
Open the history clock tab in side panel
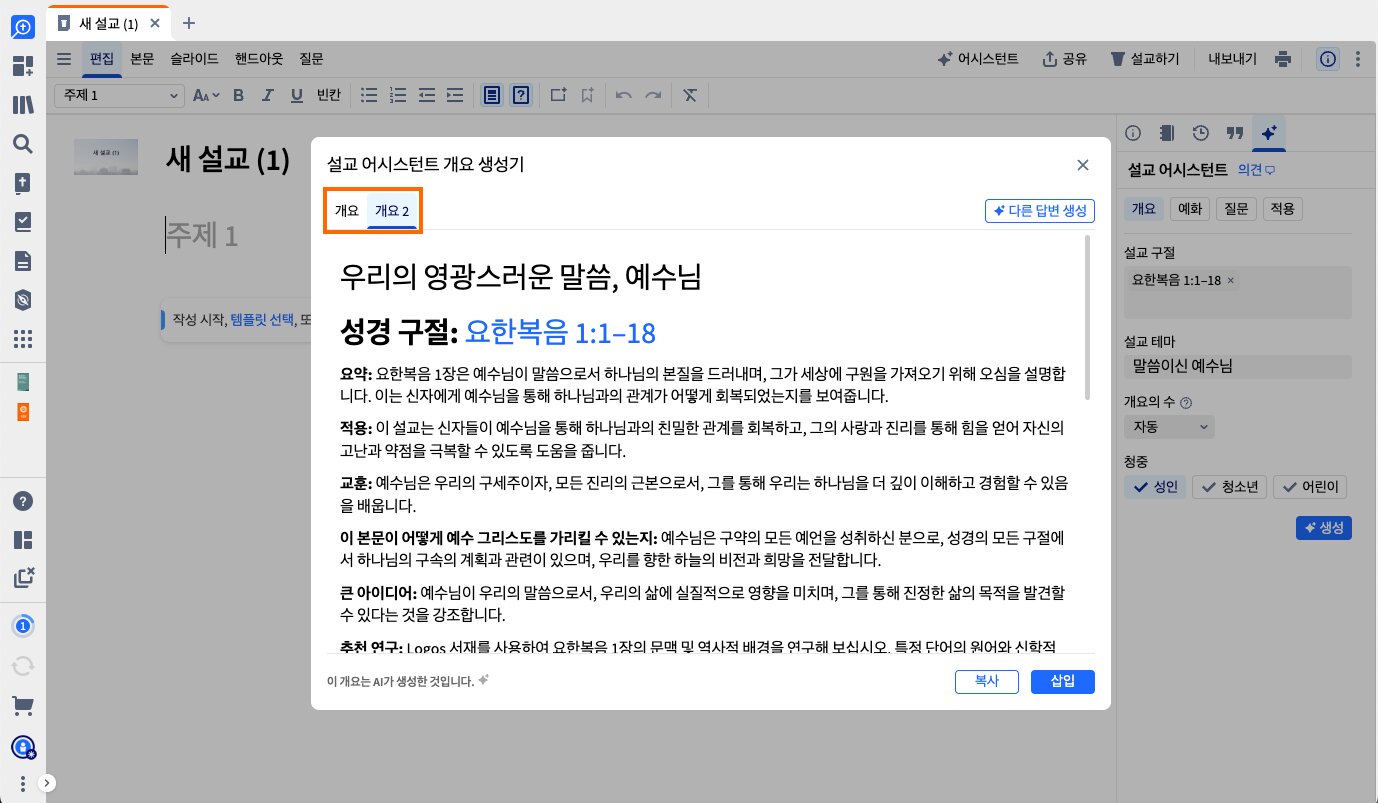tap(1201, 133)
